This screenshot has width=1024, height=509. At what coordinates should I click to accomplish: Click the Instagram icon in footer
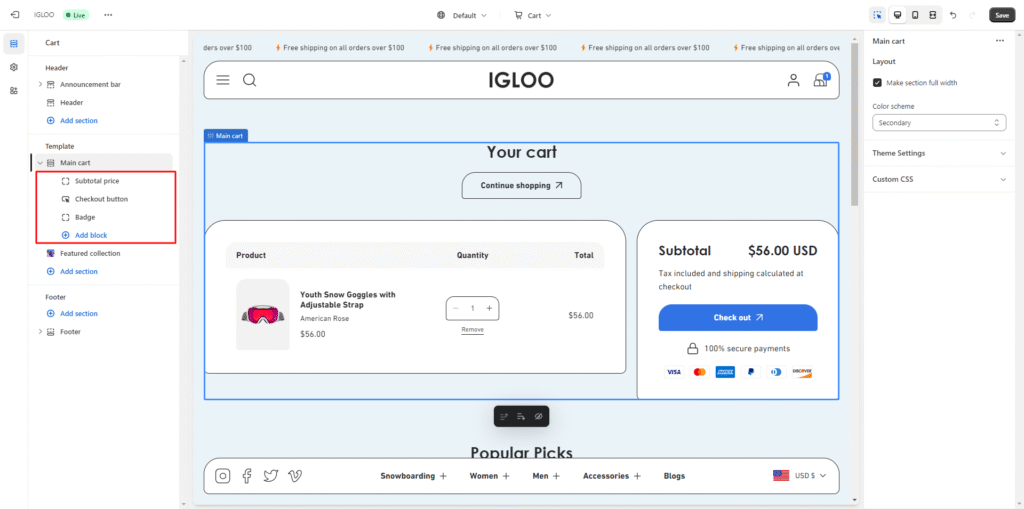(223, 476)
